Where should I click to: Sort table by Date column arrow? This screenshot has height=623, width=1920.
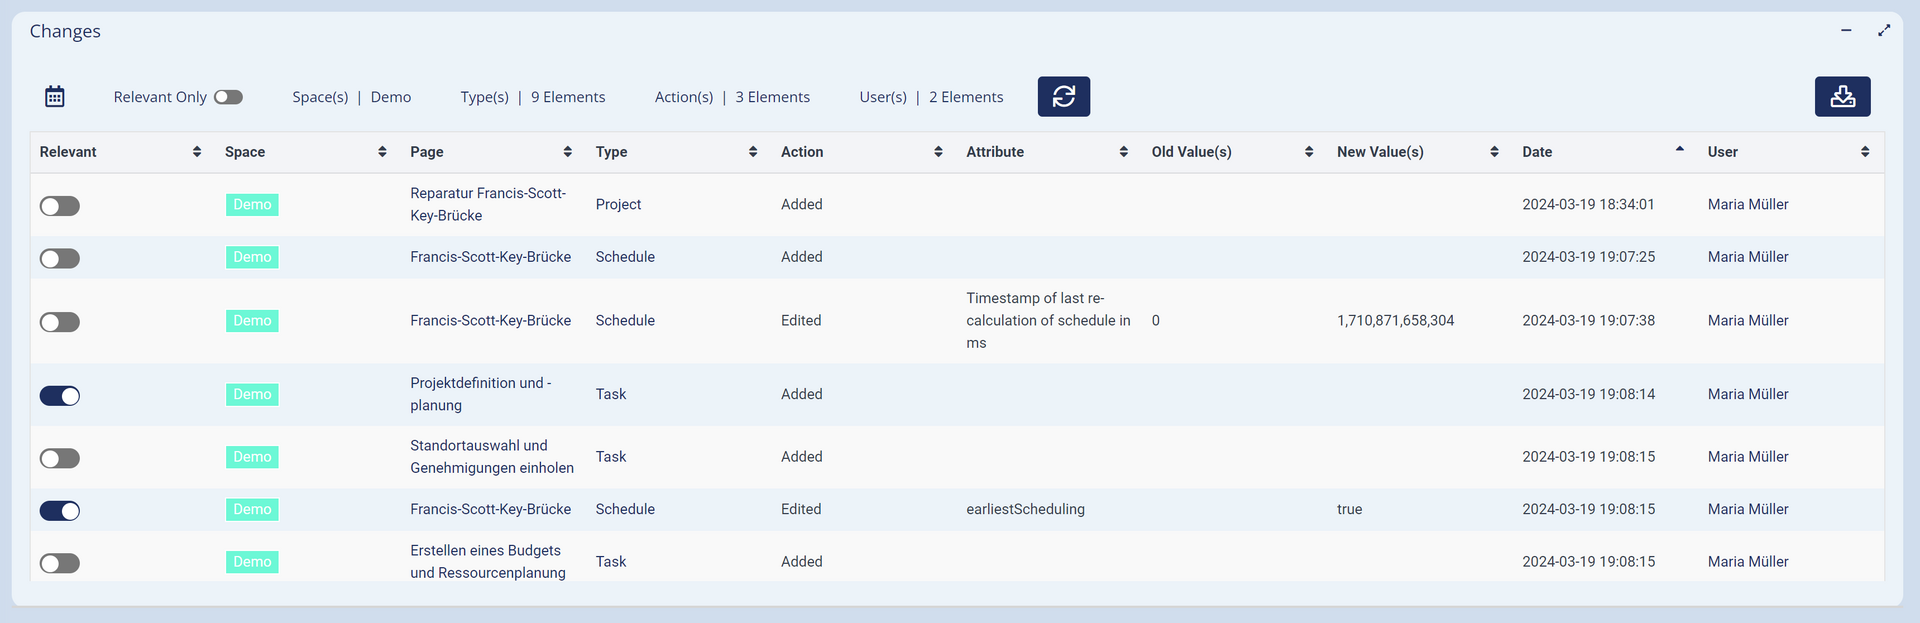coord(1679,150)
